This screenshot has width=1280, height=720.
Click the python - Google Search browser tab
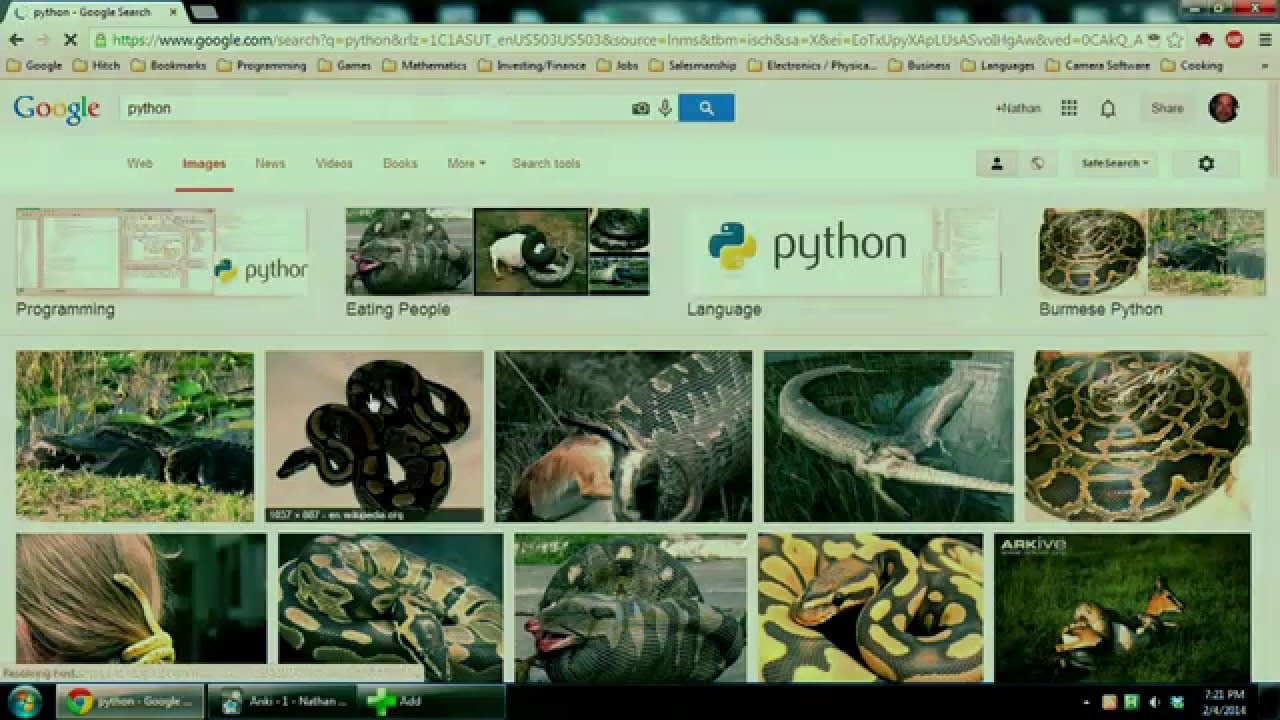[93, 12]
